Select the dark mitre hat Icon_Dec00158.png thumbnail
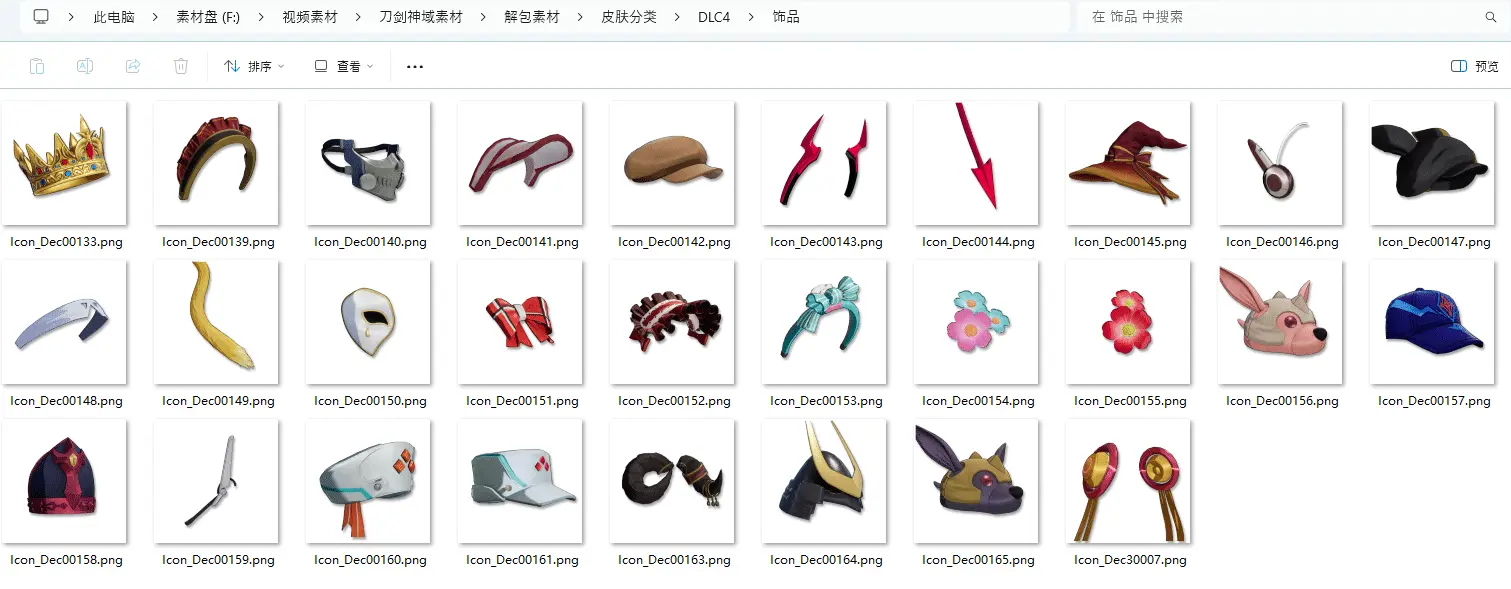The height and width of the screenshot is (589, 1511). pyautogui.click(x=64, y=481)
